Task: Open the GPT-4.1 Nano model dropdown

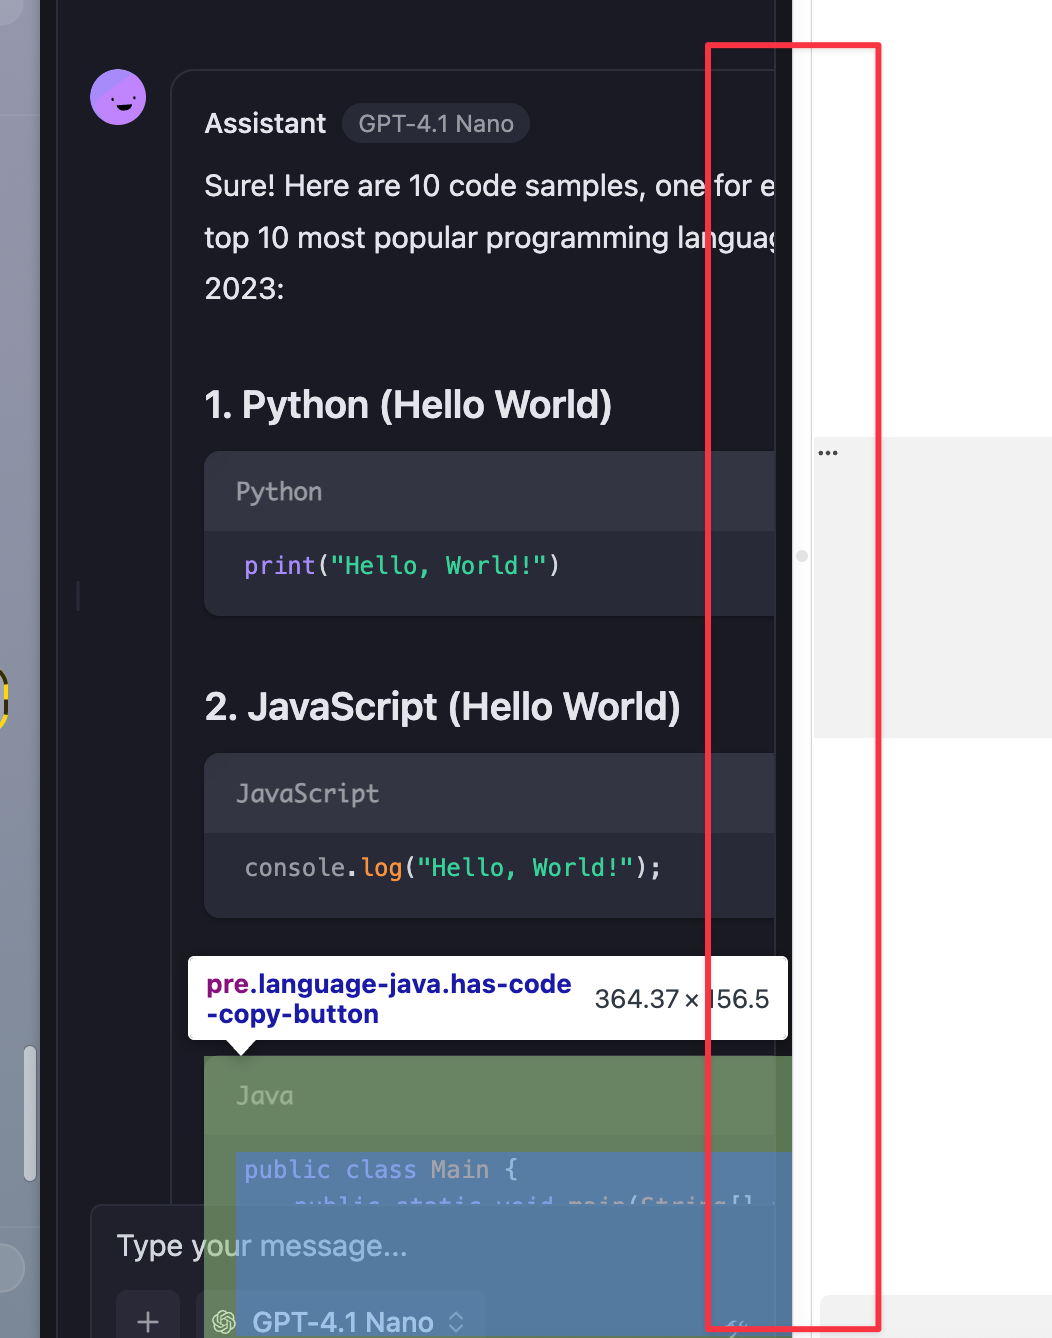Action: coord(341,1320)
